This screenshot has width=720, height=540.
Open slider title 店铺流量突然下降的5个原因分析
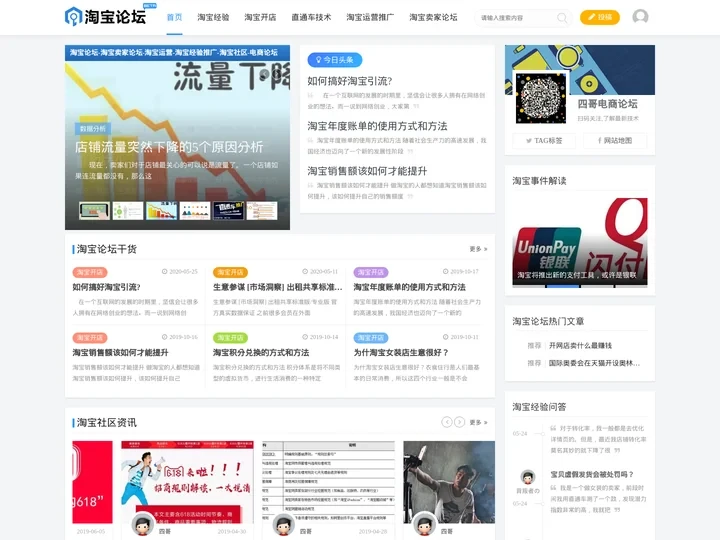(169, 147)
